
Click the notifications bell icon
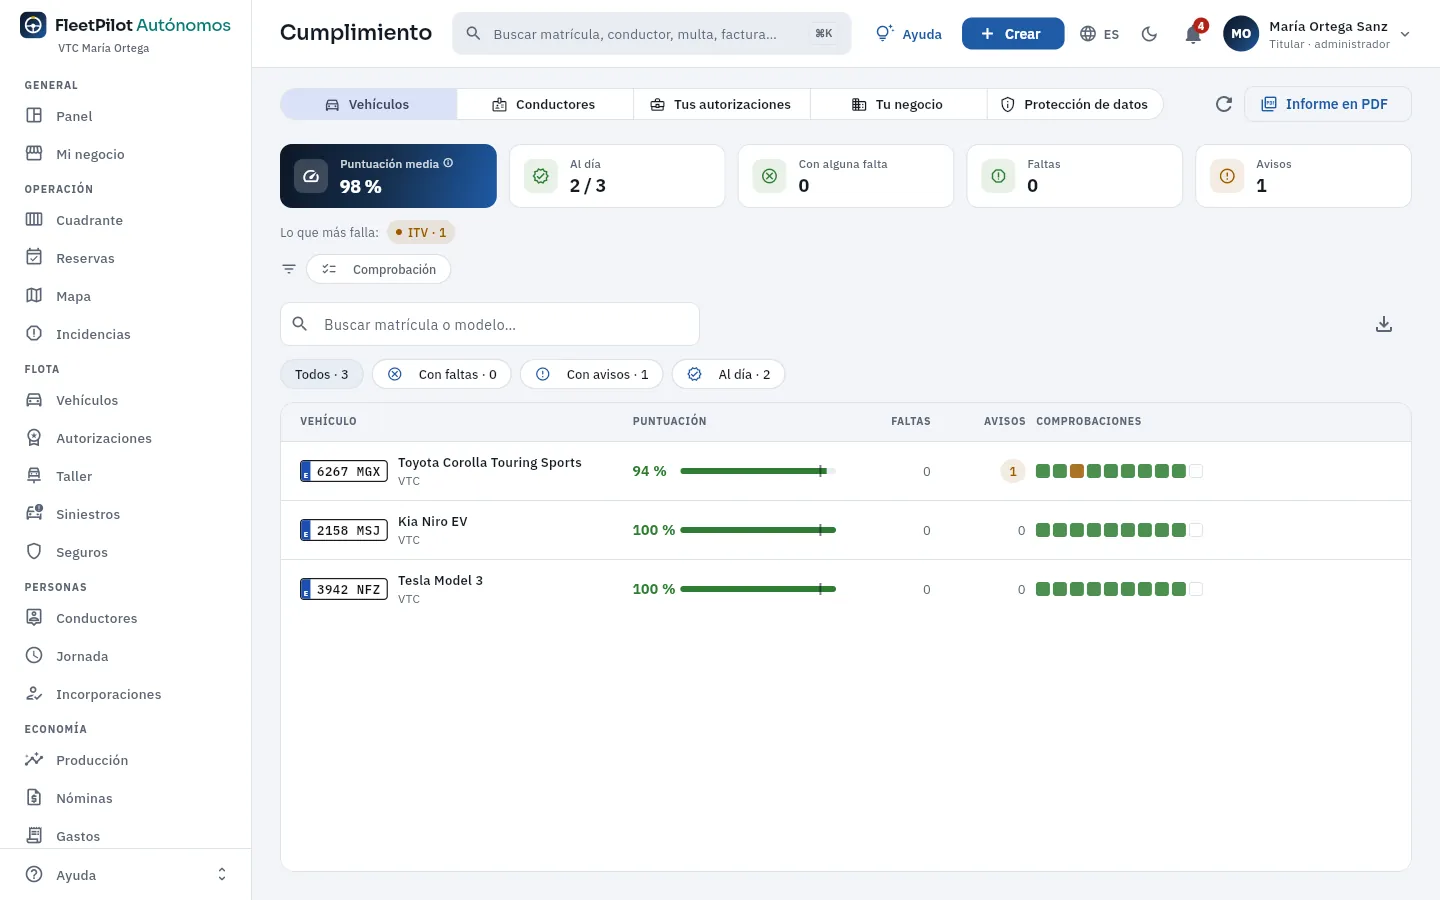1193,34
